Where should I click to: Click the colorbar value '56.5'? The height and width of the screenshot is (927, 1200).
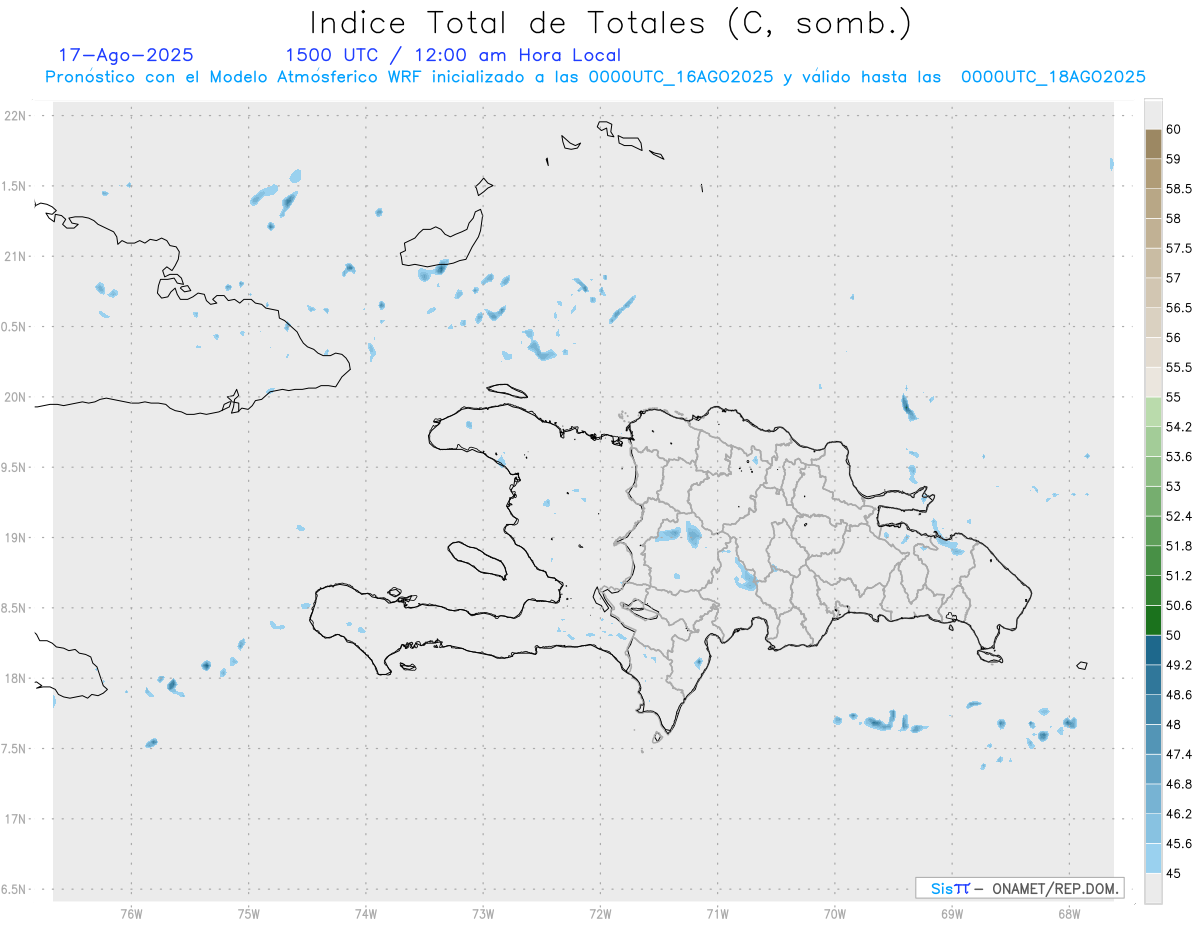tap(1178, 308)
